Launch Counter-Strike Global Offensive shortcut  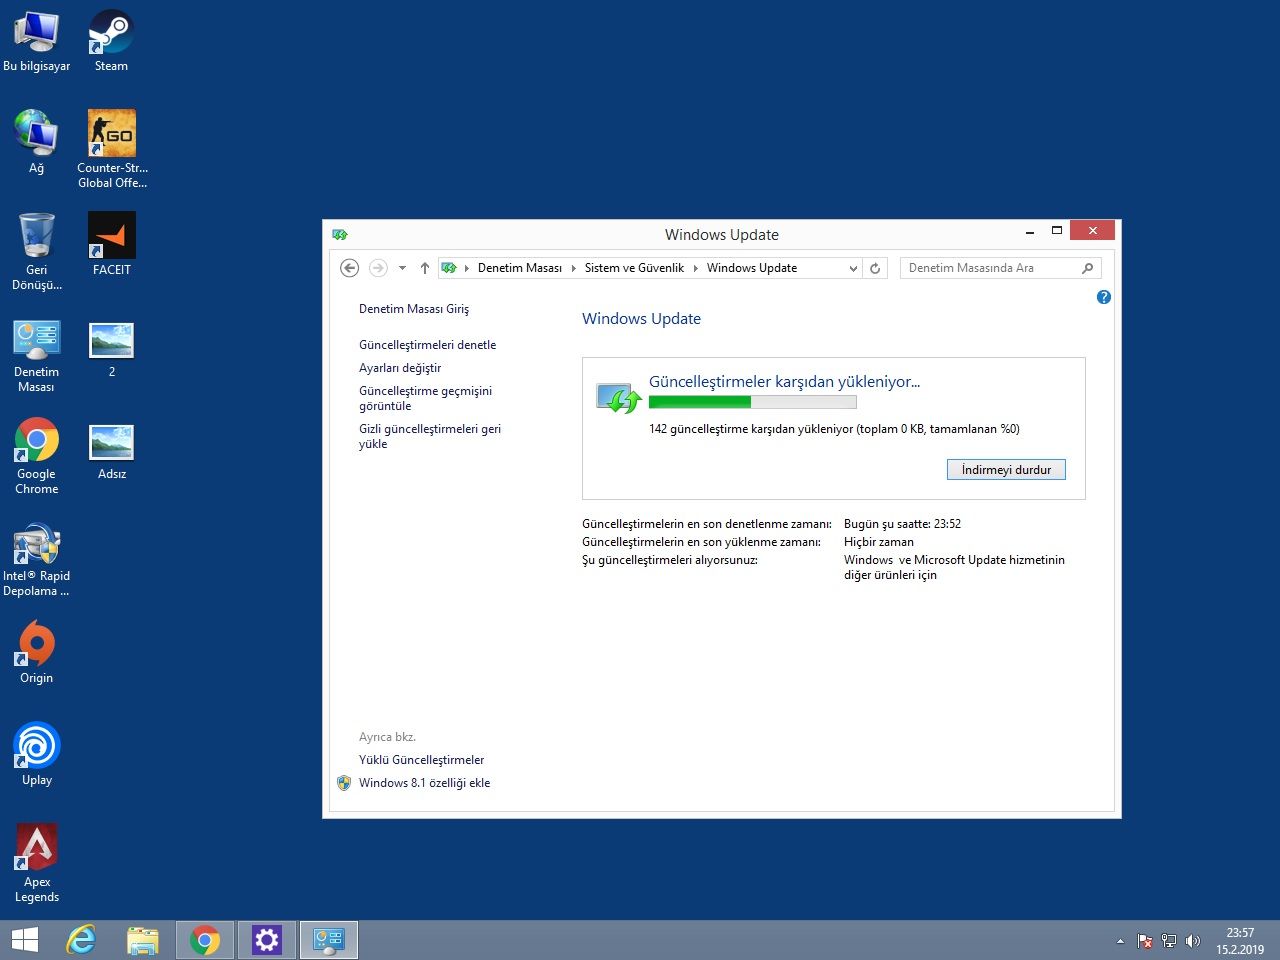pos(112,149)
